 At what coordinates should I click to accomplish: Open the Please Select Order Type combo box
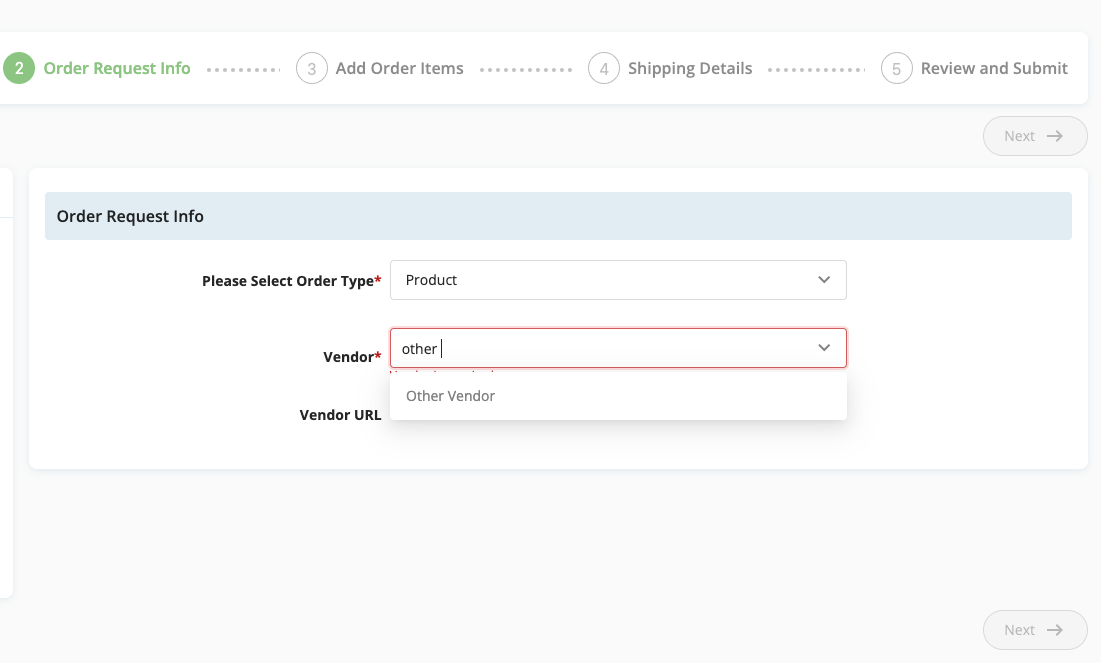(619, 280)
